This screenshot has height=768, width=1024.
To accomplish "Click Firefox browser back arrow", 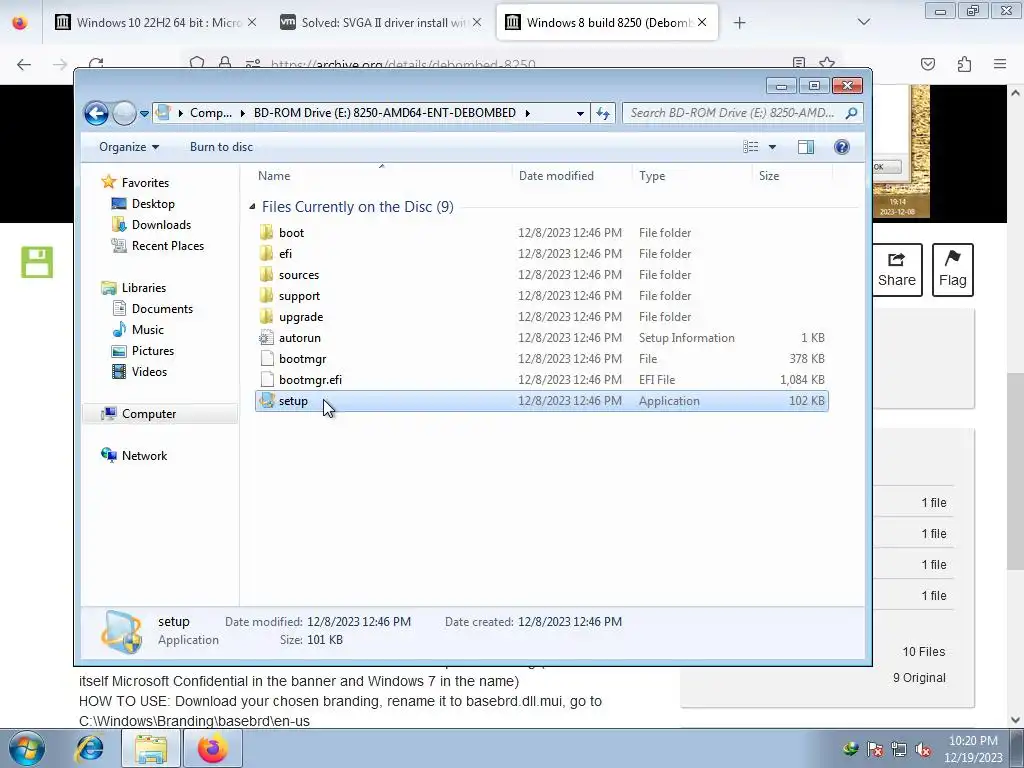I will [24, 64].
